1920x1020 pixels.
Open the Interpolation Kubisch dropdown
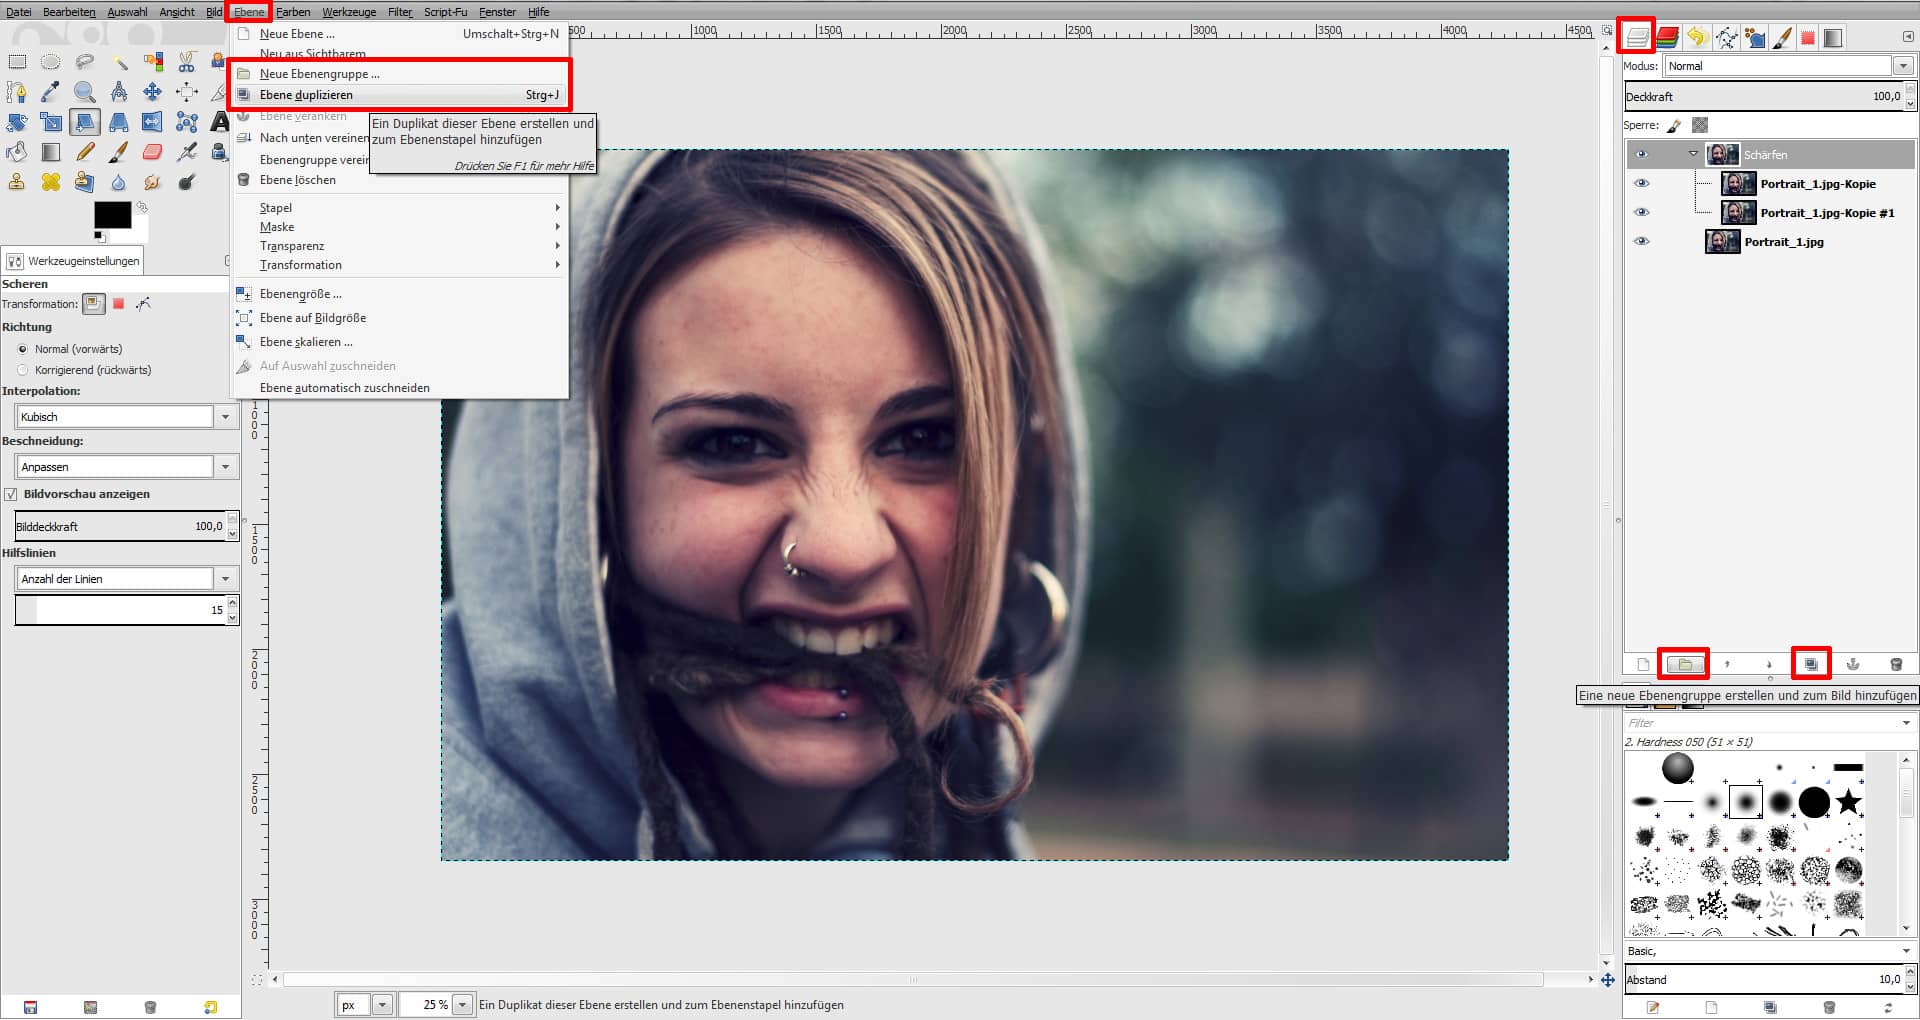pyautogui.click(x=225, y=416)
